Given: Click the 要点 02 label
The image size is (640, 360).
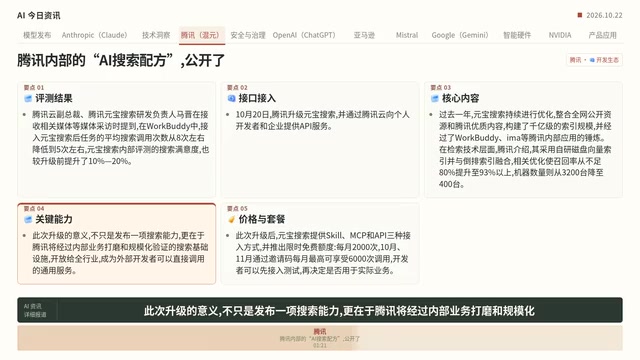Looking at the screenshot, I should [237, 87].
